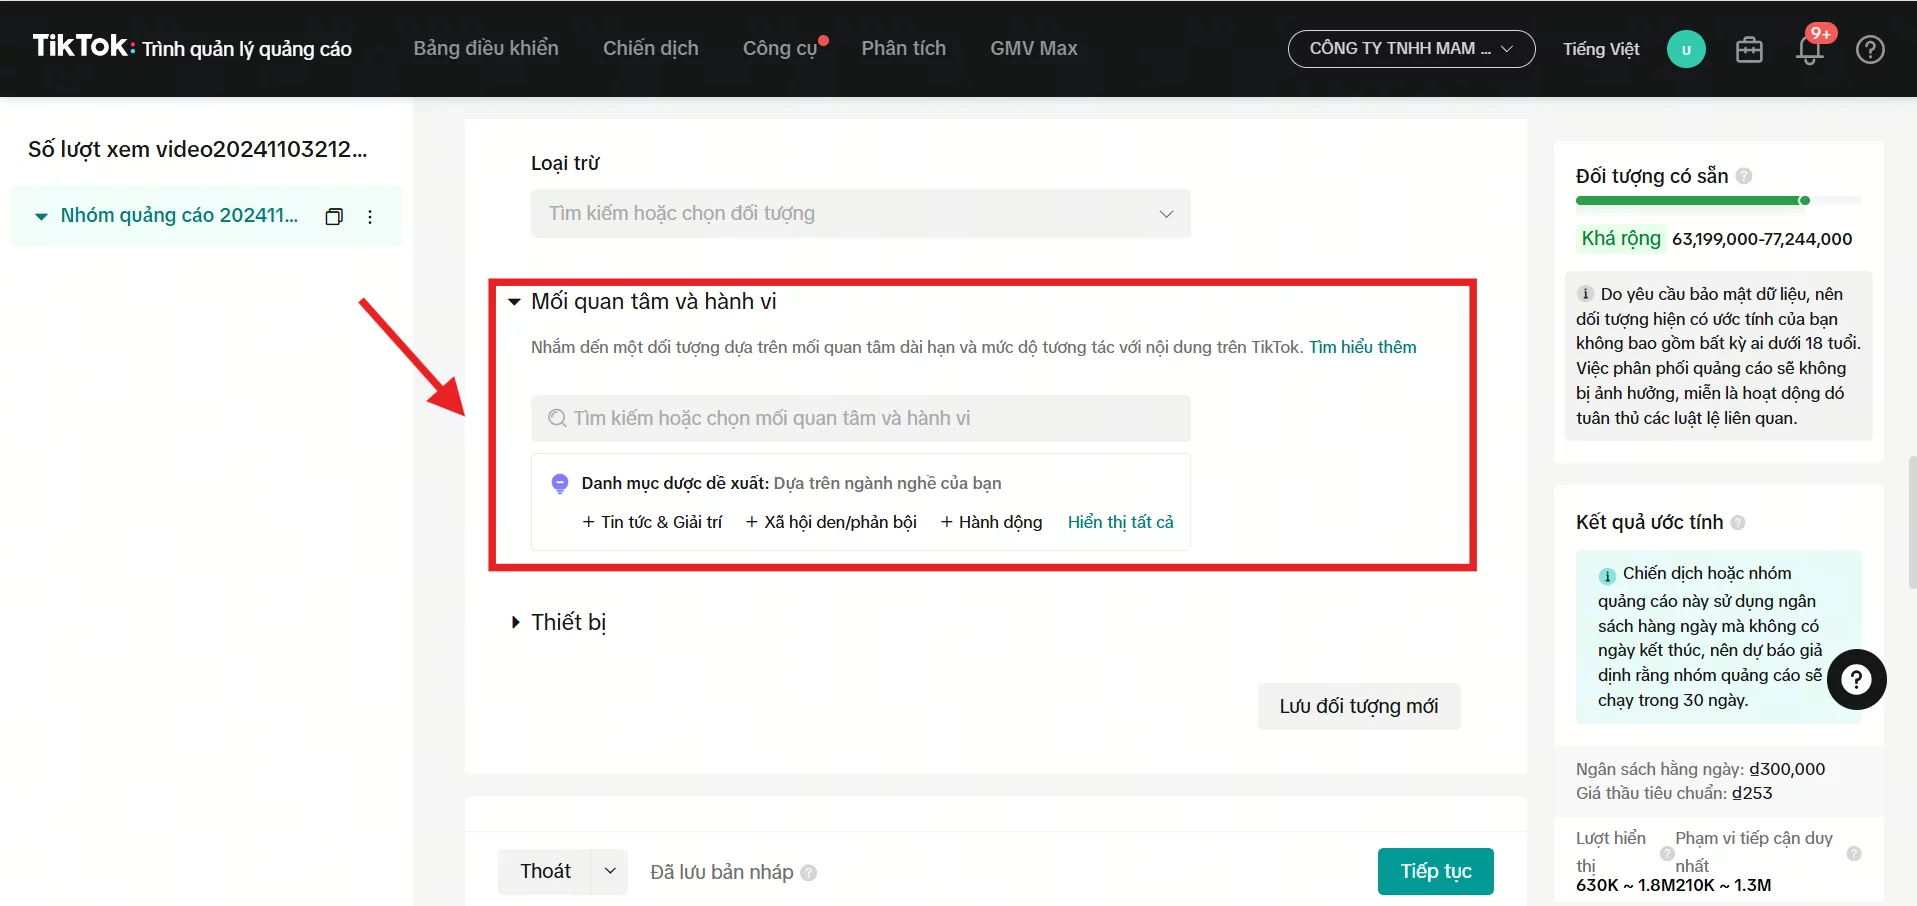The image size is (1917, 906).
Task: Click the Tiếp tục button
Action: pyautogui.click(x=1436, y=871)
